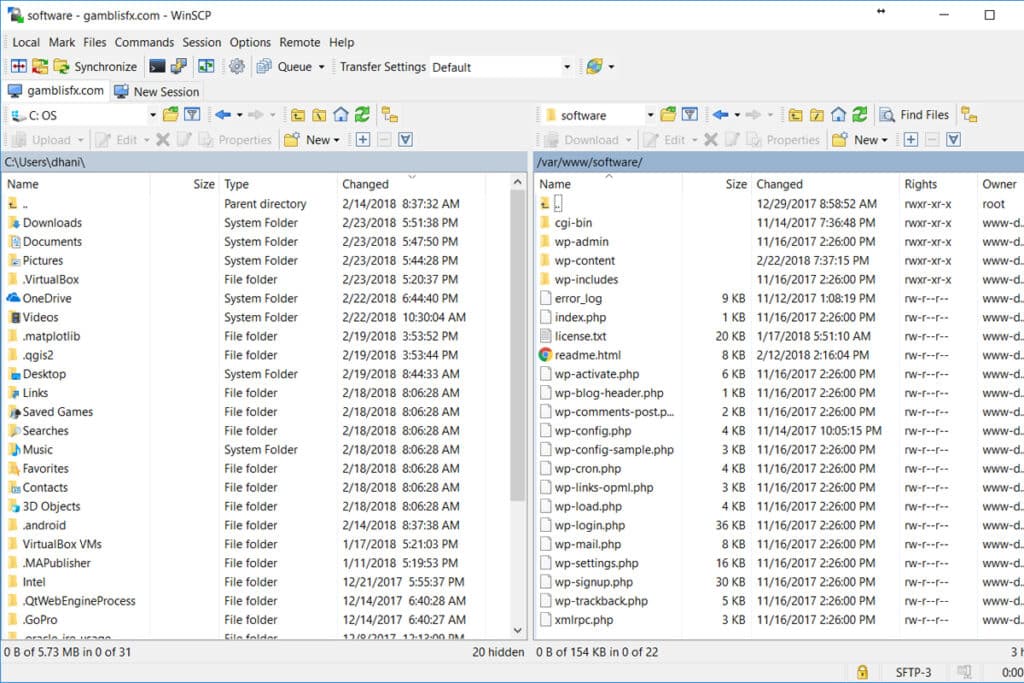
Task: Open the Options menu
Action: tap(250, 42)
